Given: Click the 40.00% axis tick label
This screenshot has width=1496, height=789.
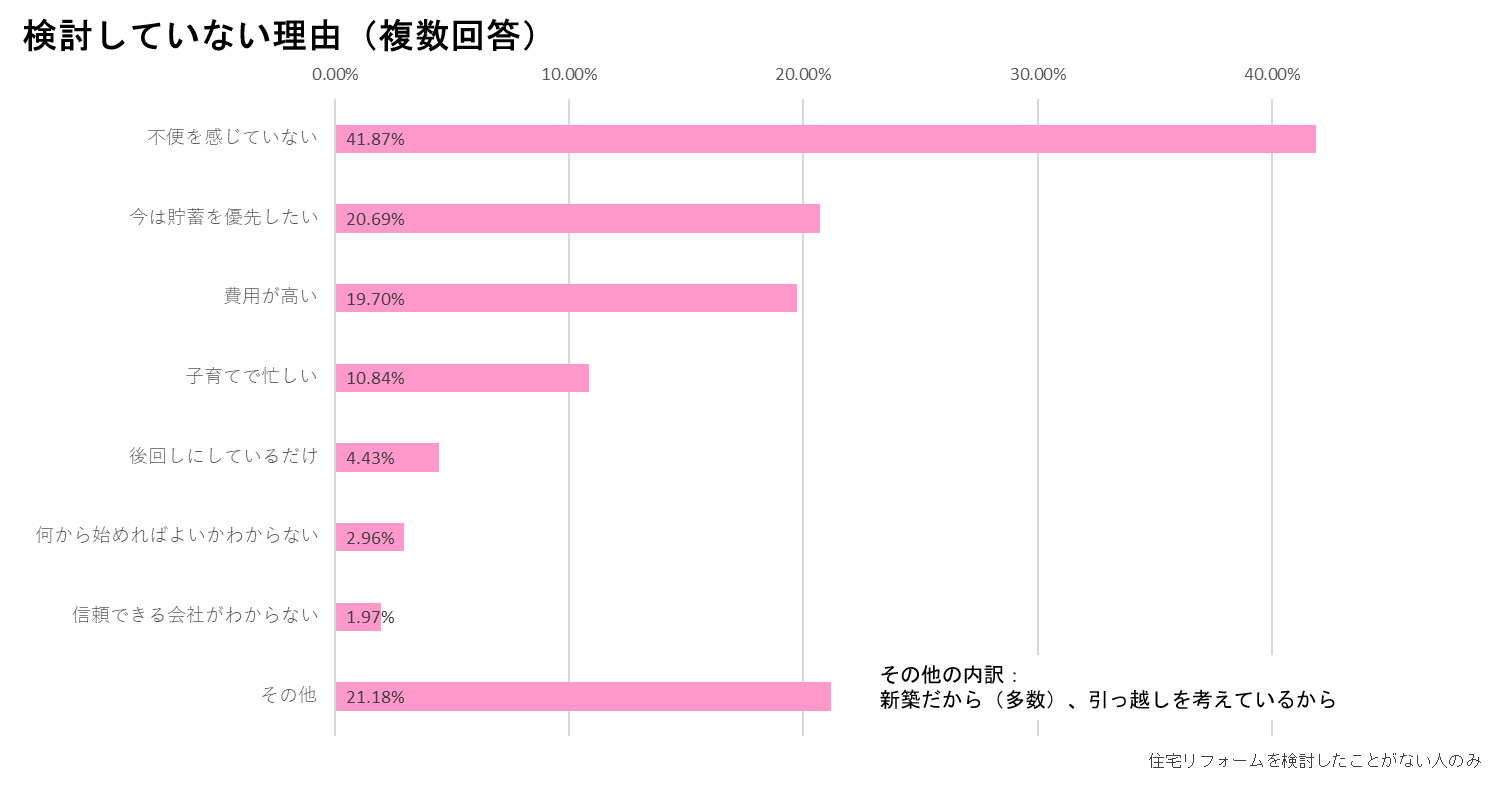Looking at the screenshot, I should click(x=1272, y=75).
